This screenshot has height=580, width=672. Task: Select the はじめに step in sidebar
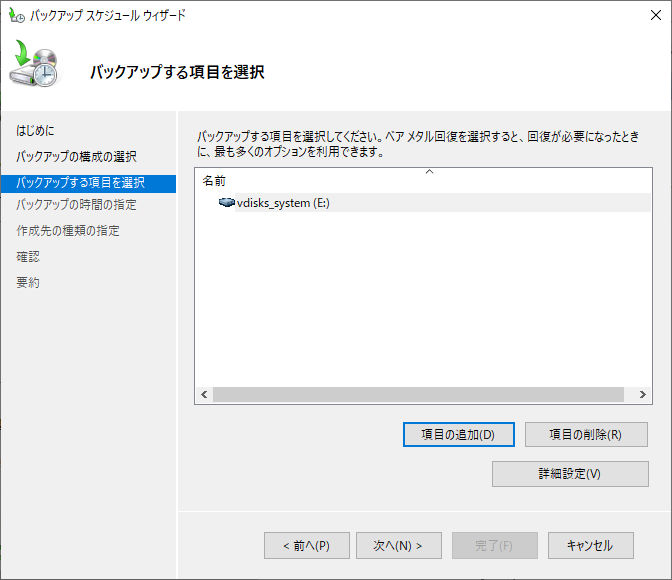pyautogui.click(x=35, y=130)
